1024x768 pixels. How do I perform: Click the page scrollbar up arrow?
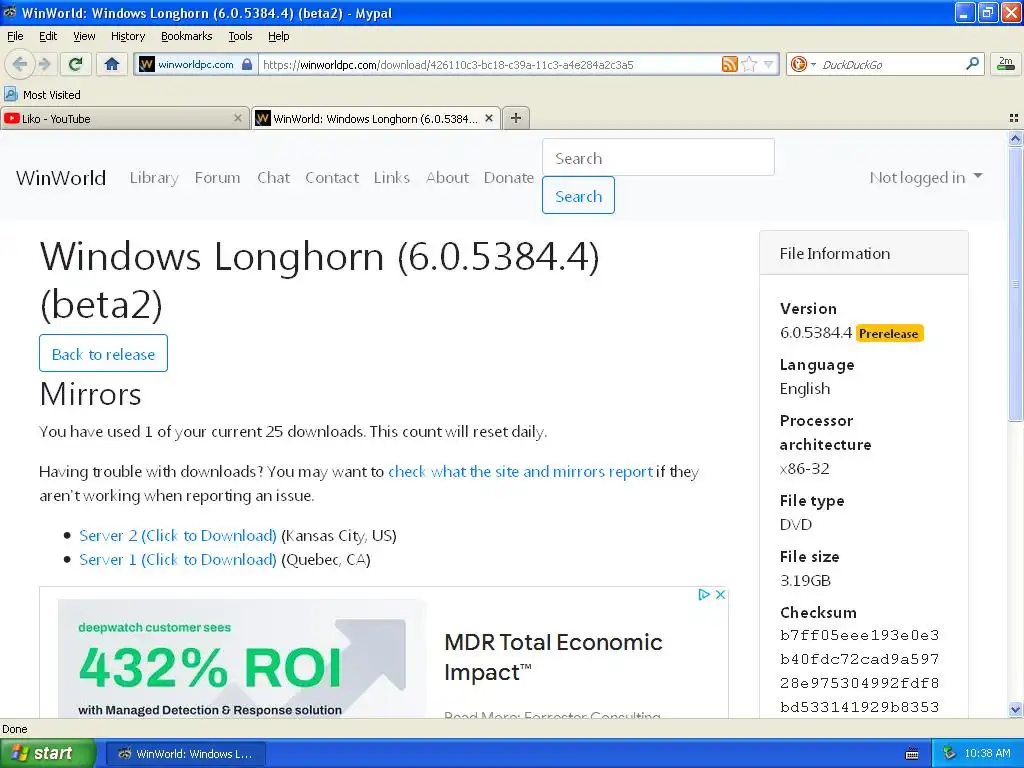coord(1015,138)
